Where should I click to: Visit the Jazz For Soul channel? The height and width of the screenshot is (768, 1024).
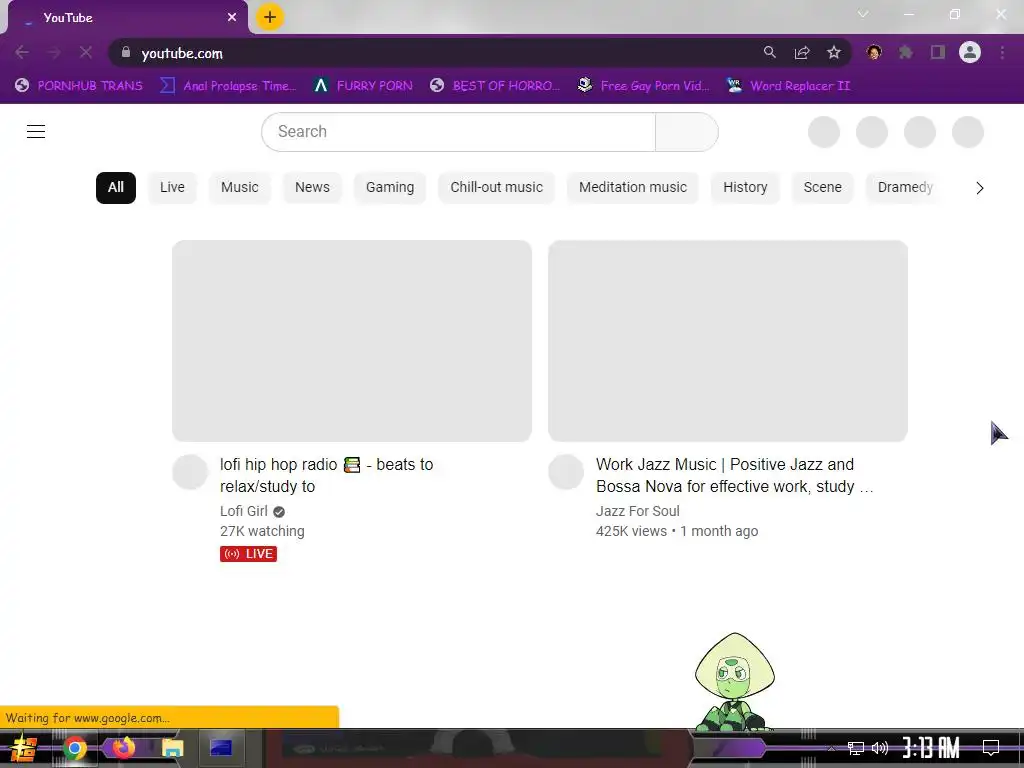click(x=637, y=511)
